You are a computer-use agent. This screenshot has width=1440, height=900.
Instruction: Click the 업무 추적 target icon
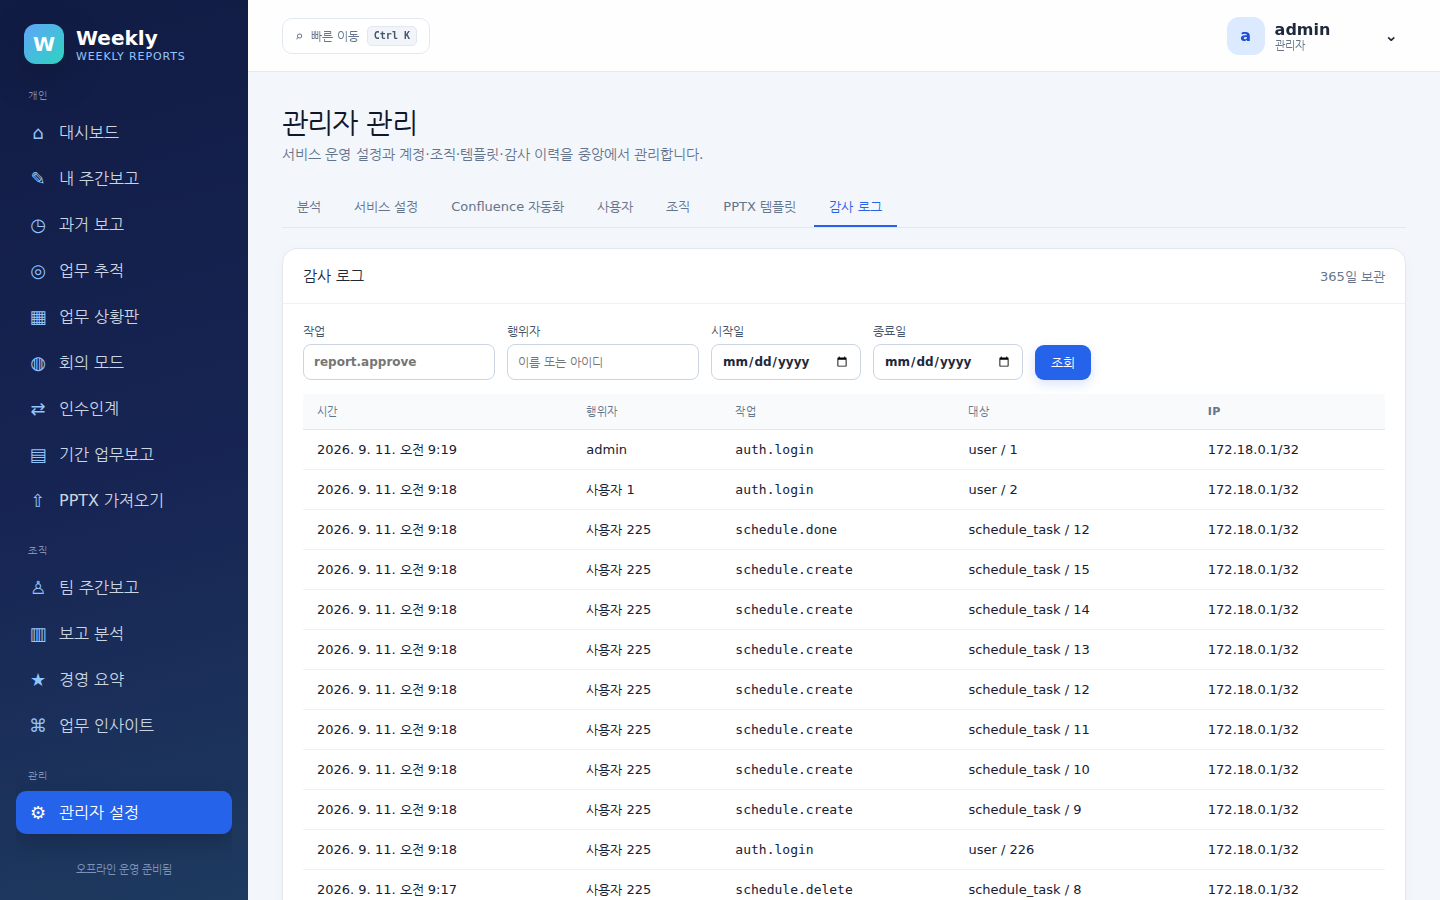tap(38, 271)
